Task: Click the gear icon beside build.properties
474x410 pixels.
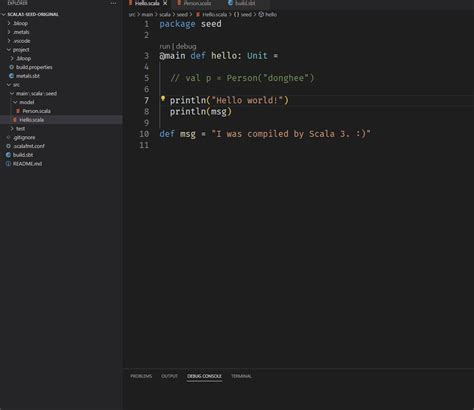Action: coord(11,67)
